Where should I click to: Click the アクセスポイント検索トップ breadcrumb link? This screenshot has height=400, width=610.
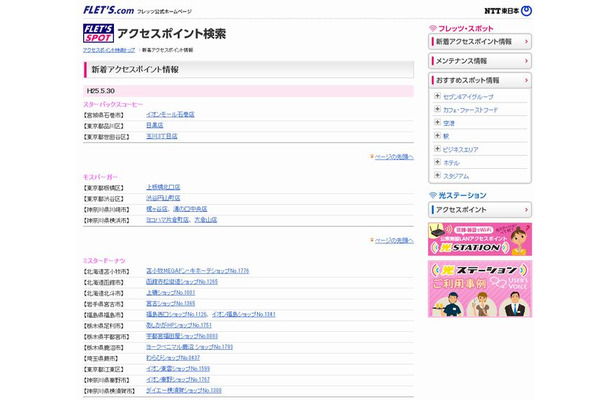(109, 50)
